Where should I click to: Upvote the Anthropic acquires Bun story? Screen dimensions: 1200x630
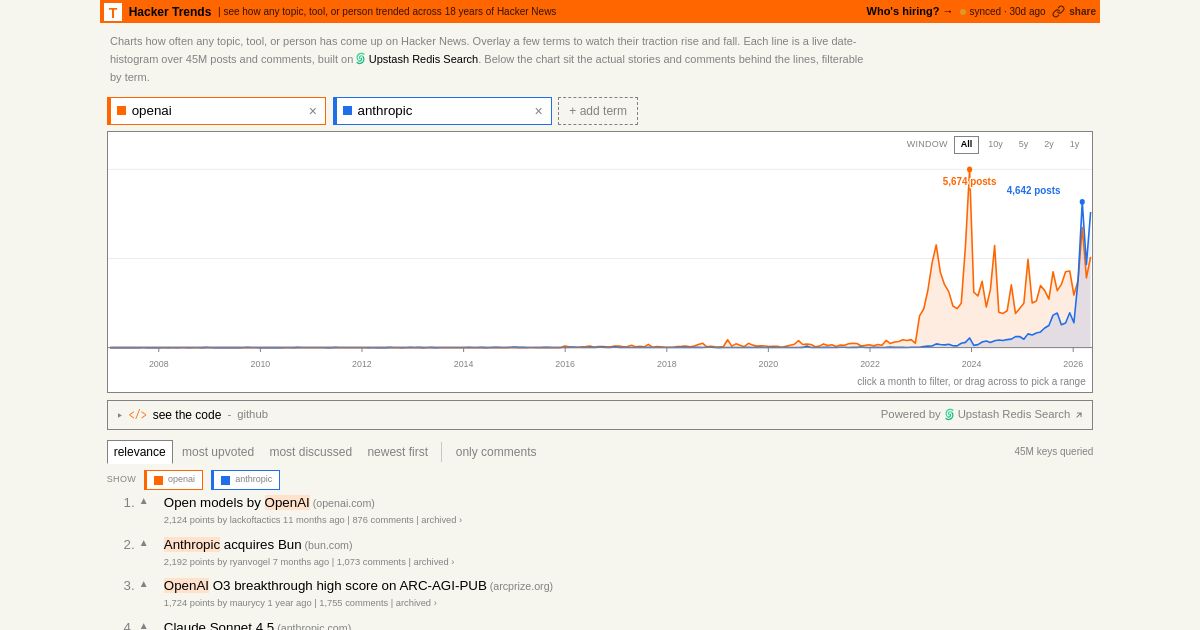[144, 543]
